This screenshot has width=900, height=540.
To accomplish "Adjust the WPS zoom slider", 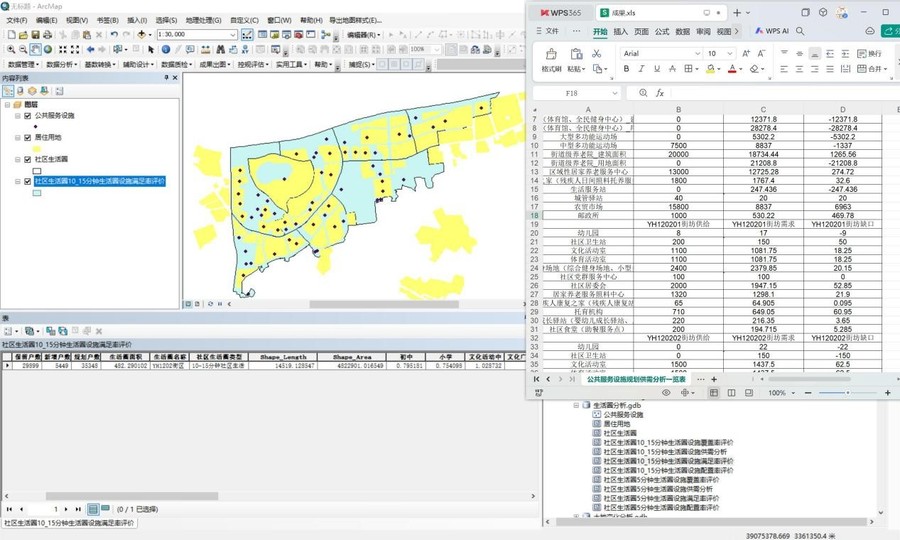I will click(847, 393).
